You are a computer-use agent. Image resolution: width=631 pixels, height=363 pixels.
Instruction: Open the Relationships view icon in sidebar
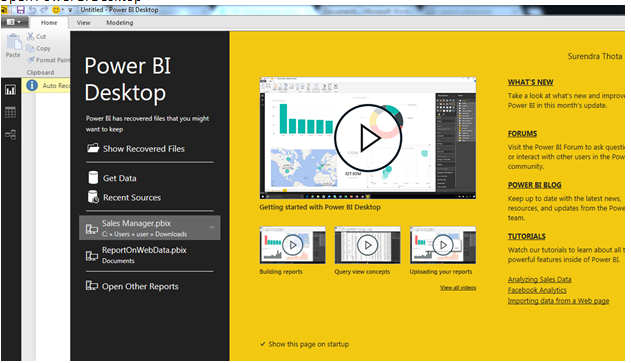tap(10, 134)
